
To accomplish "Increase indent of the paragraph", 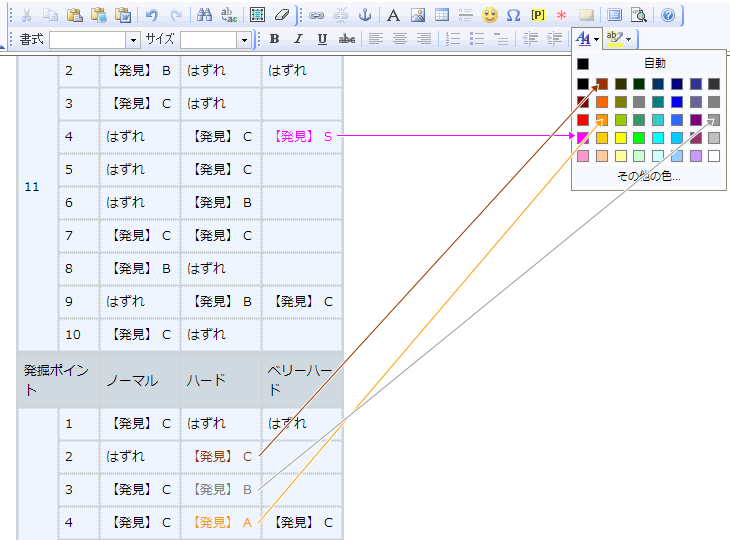I will point(554,39).
